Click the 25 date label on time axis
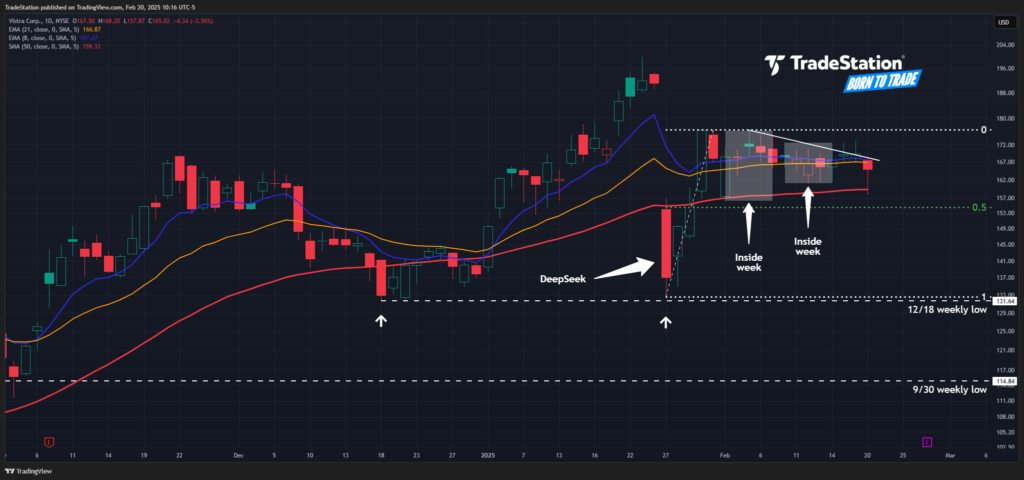The height and width of the screenshot is (480, 1024). pyautogui.click(x=903, y=455)
